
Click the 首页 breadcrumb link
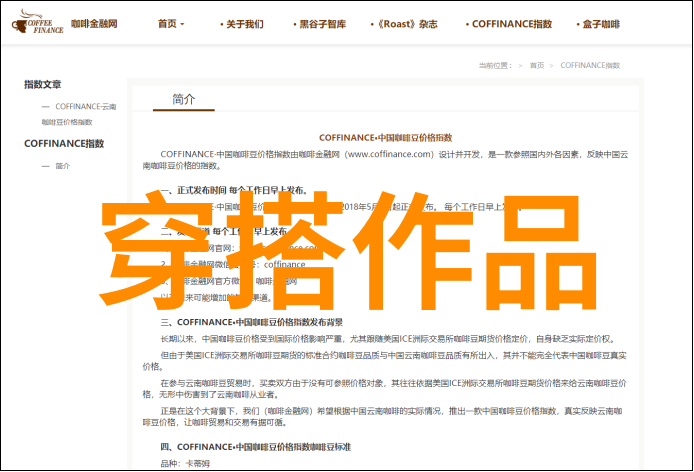pyautogui.click(x=537, y=66)
